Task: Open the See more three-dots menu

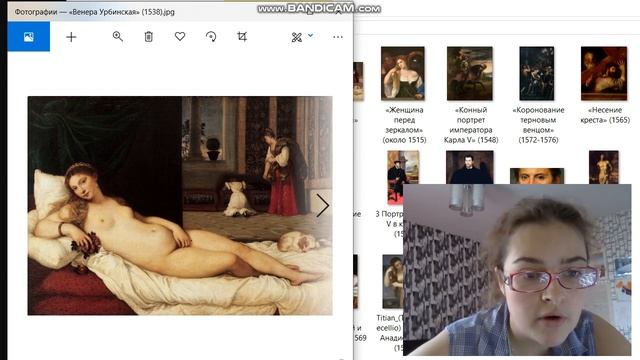Action: pos(338,37)
